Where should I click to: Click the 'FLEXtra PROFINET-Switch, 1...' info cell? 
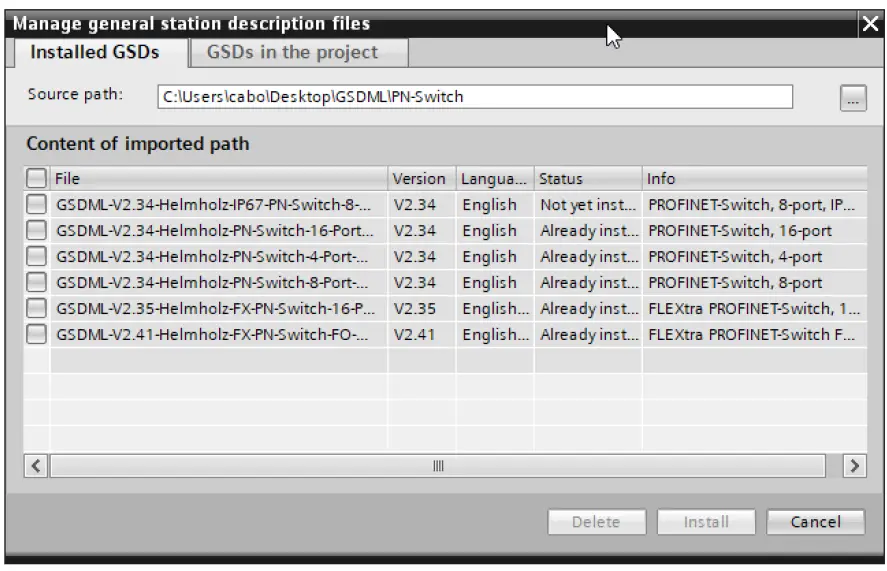755,308
